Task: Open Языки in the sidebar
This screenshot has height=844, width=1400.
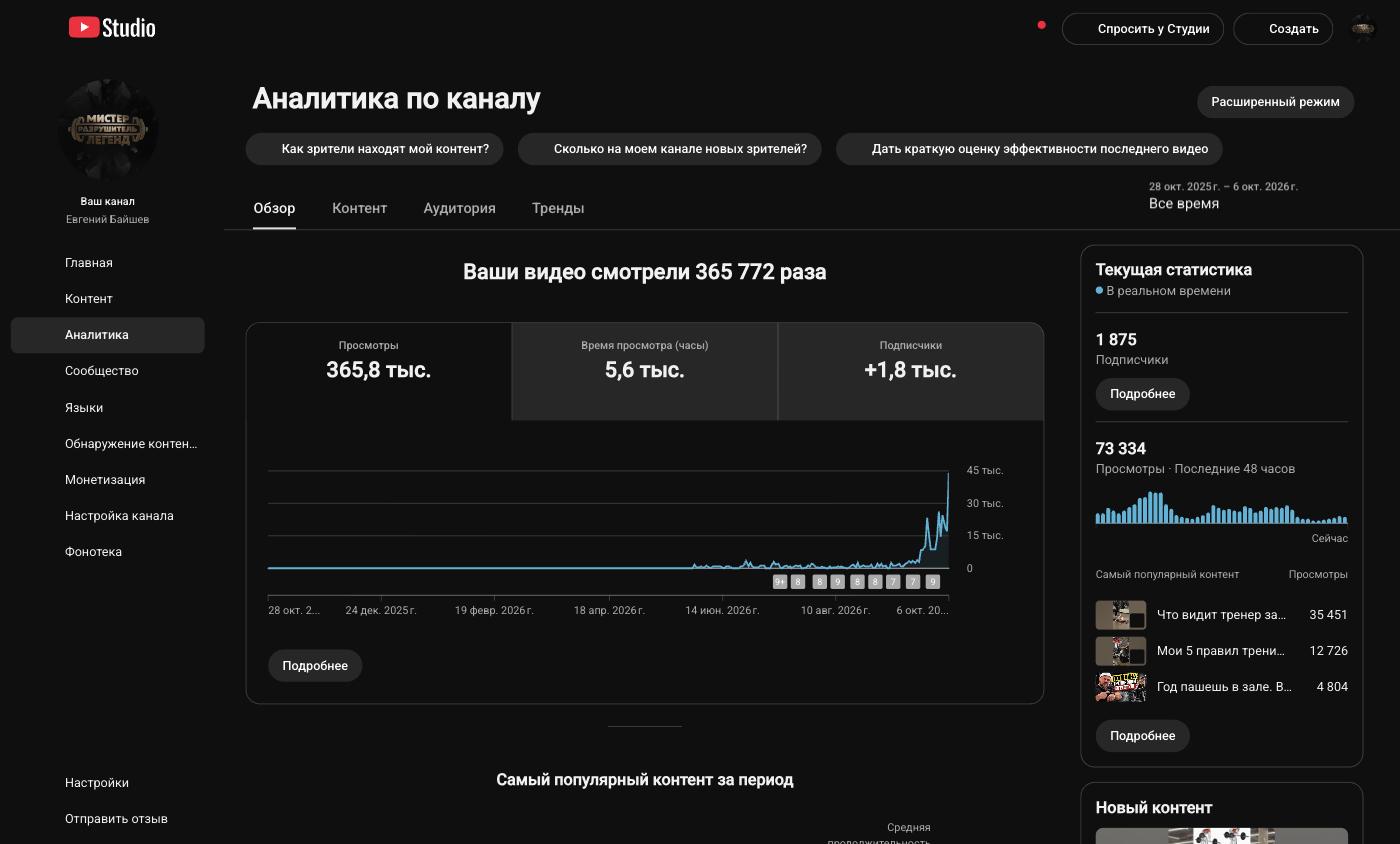Action: (x=107, y=408)
